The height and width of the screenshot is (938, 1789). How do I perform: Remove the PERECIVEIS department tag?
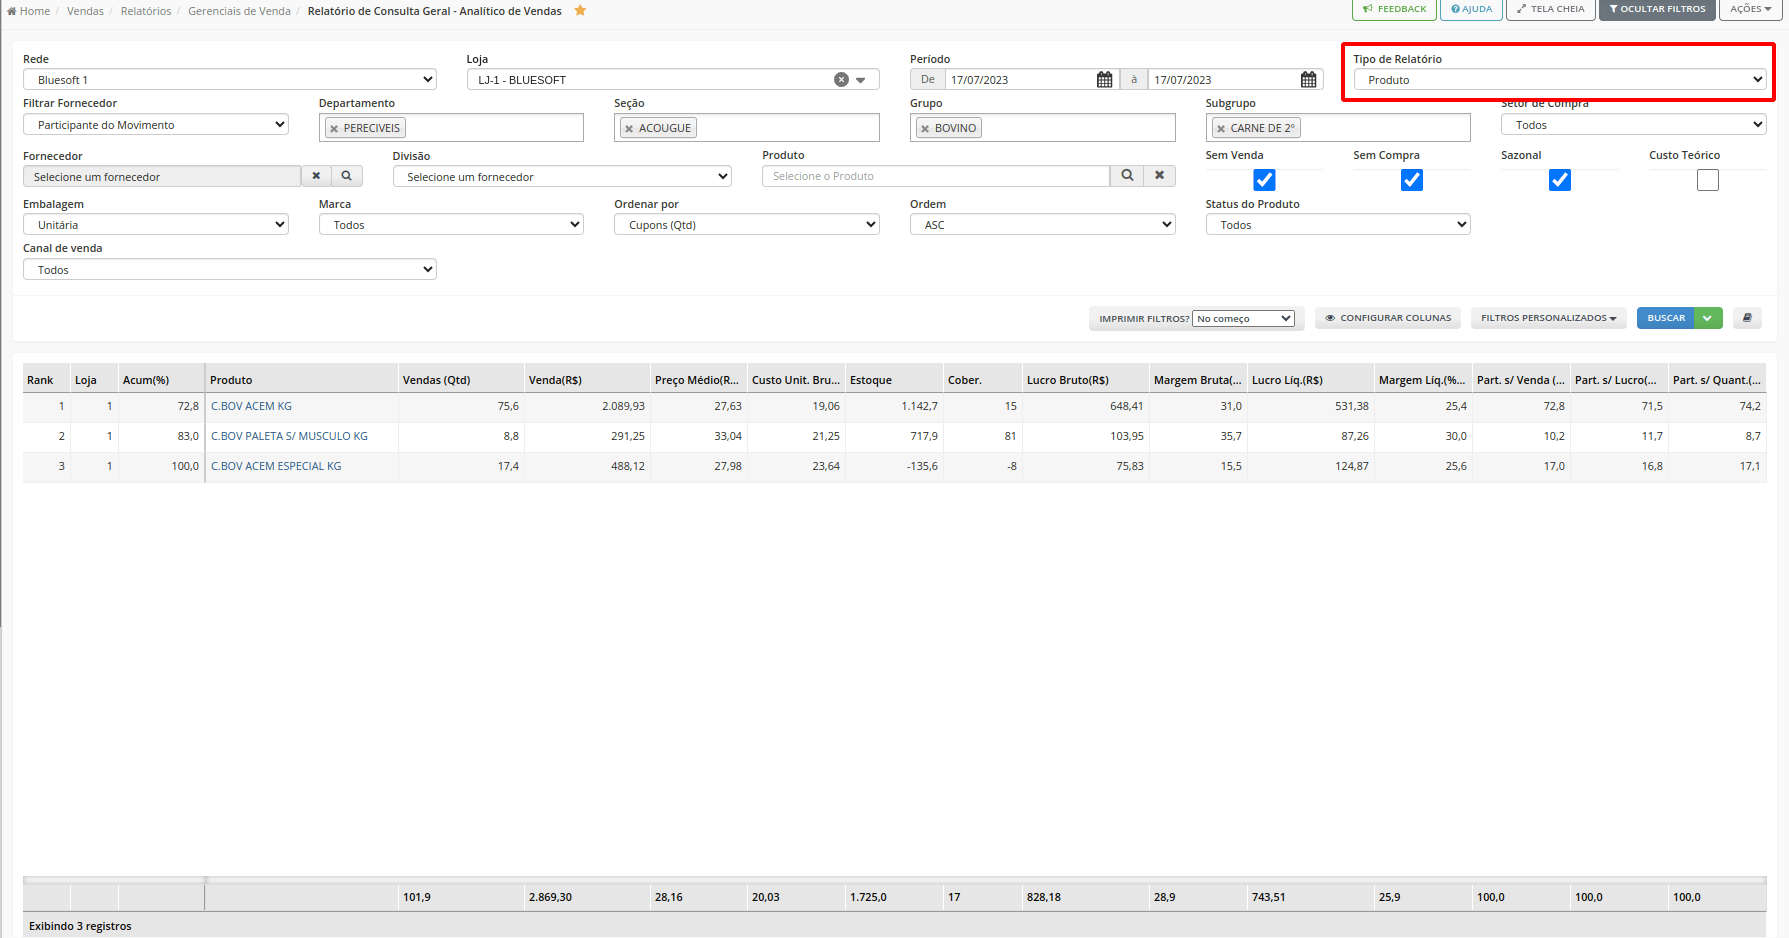(334, 129)
